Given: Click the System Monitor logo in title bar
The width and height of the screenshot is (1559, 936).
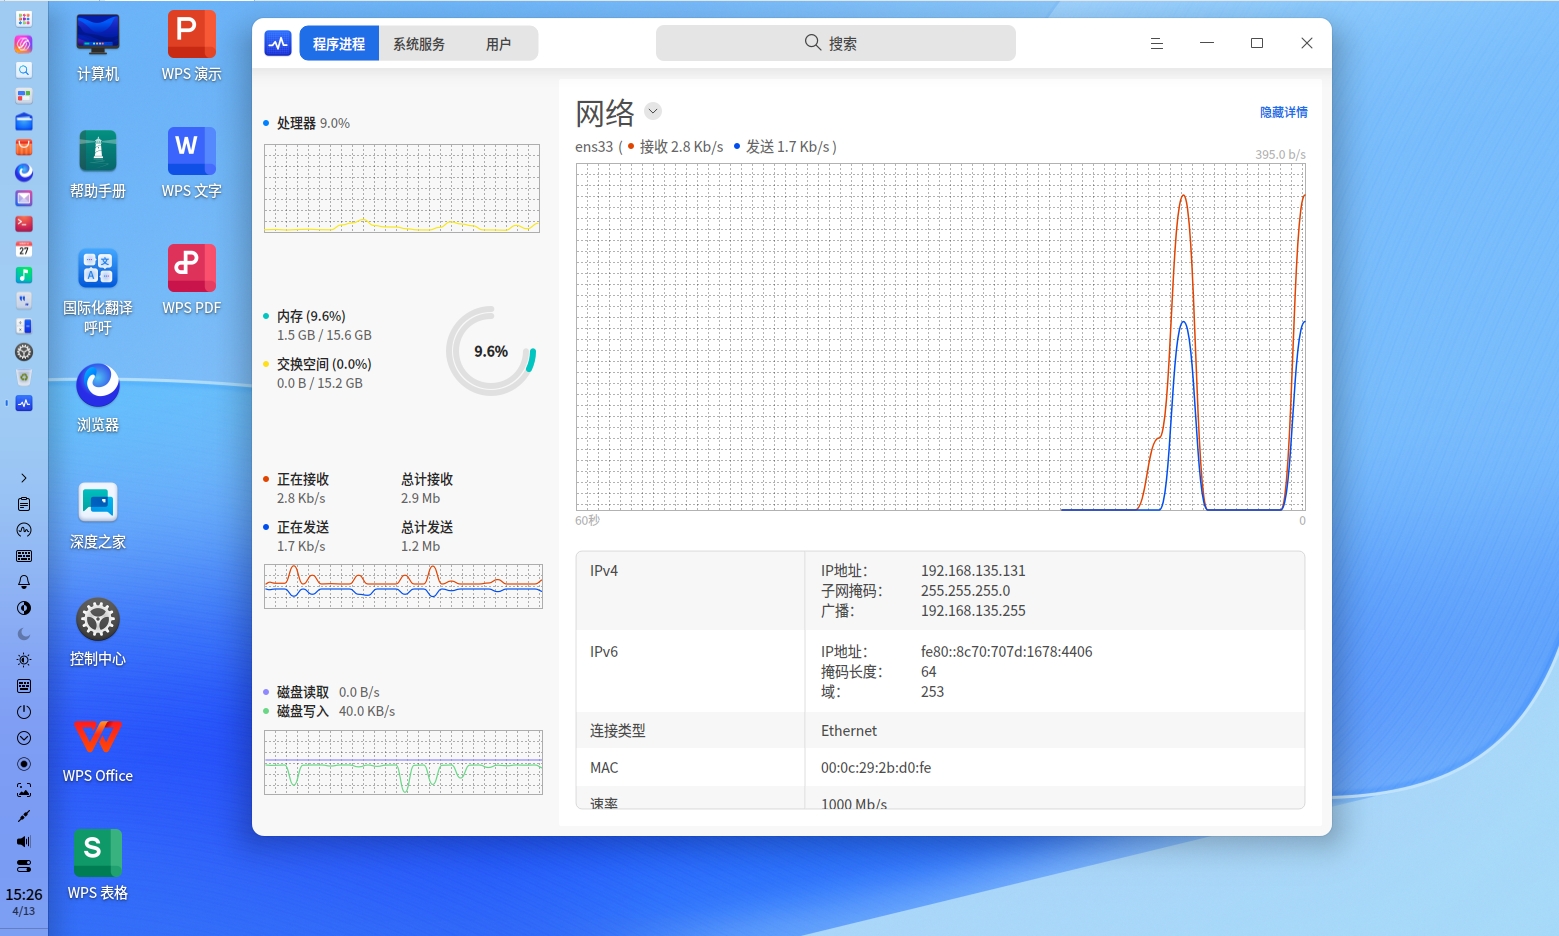Looking at the screenshot, I should tap(277, 43).
